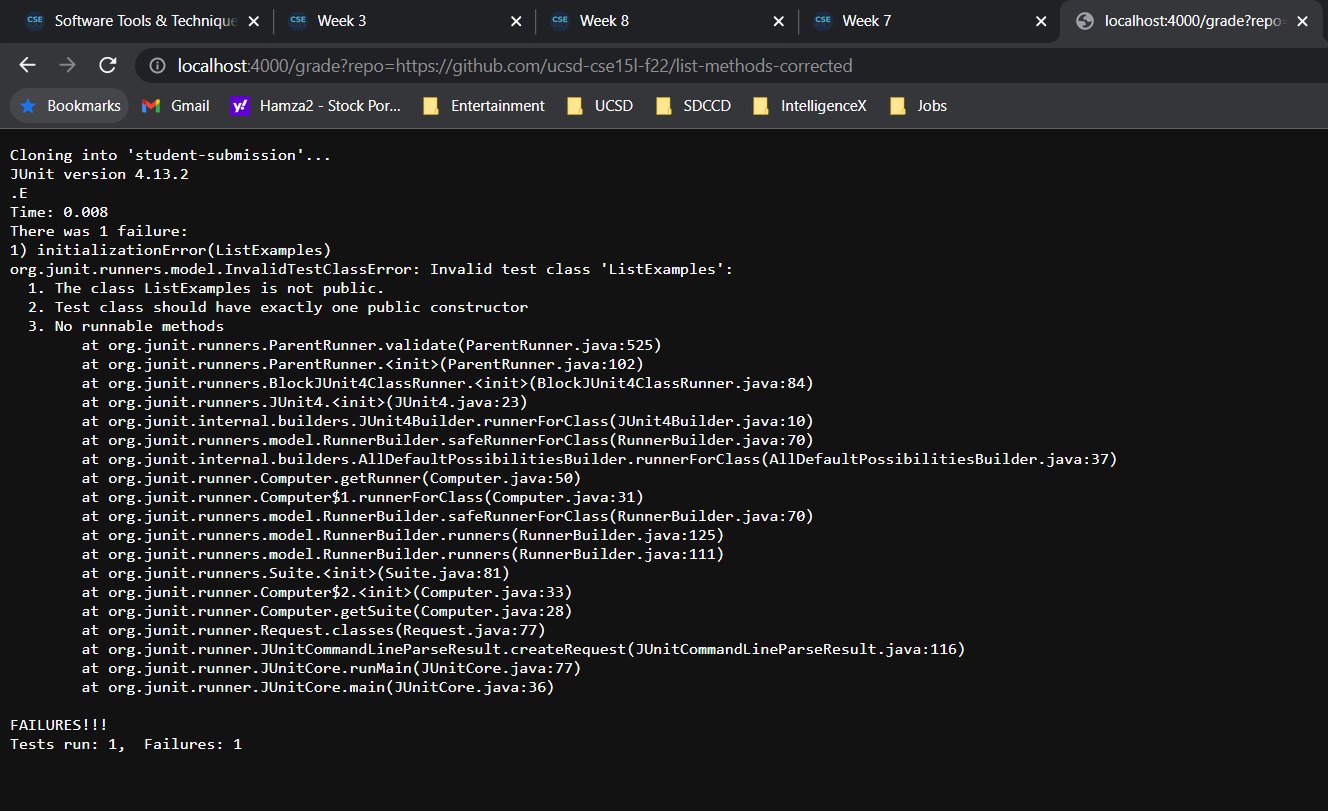Click JUnitCore.runMain(JUnitCore.java:77) line
The height and width of the screenshot is (811, 1328).
click(x=332, y=668)
